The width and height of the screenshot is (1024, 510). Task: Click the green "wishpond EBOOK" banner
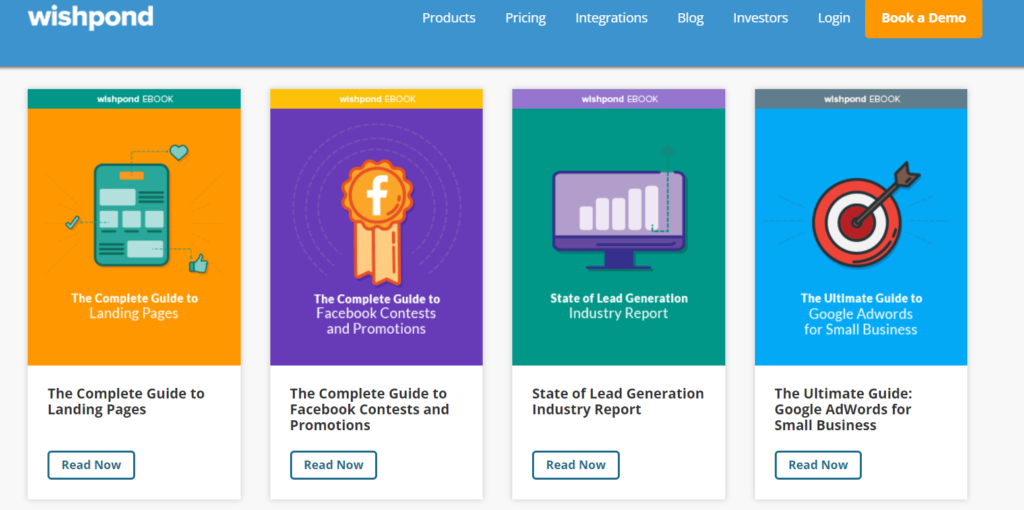(x=134, y=99)
